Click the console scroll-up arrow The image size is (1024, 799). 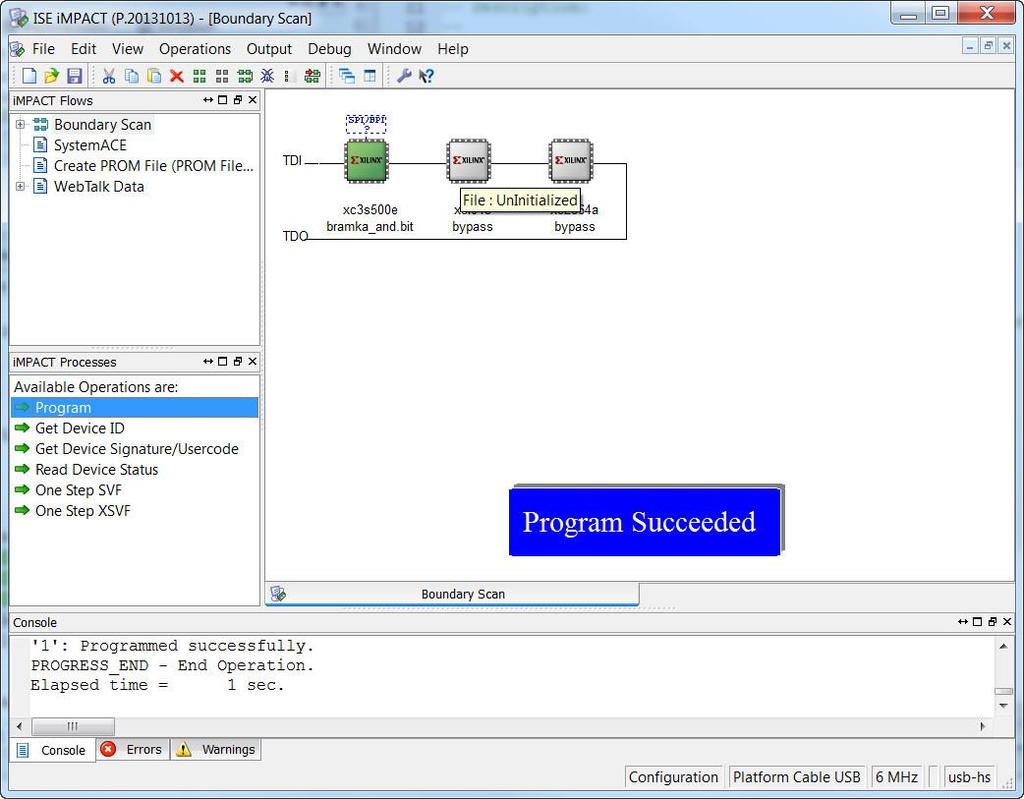coord(1003,646)
